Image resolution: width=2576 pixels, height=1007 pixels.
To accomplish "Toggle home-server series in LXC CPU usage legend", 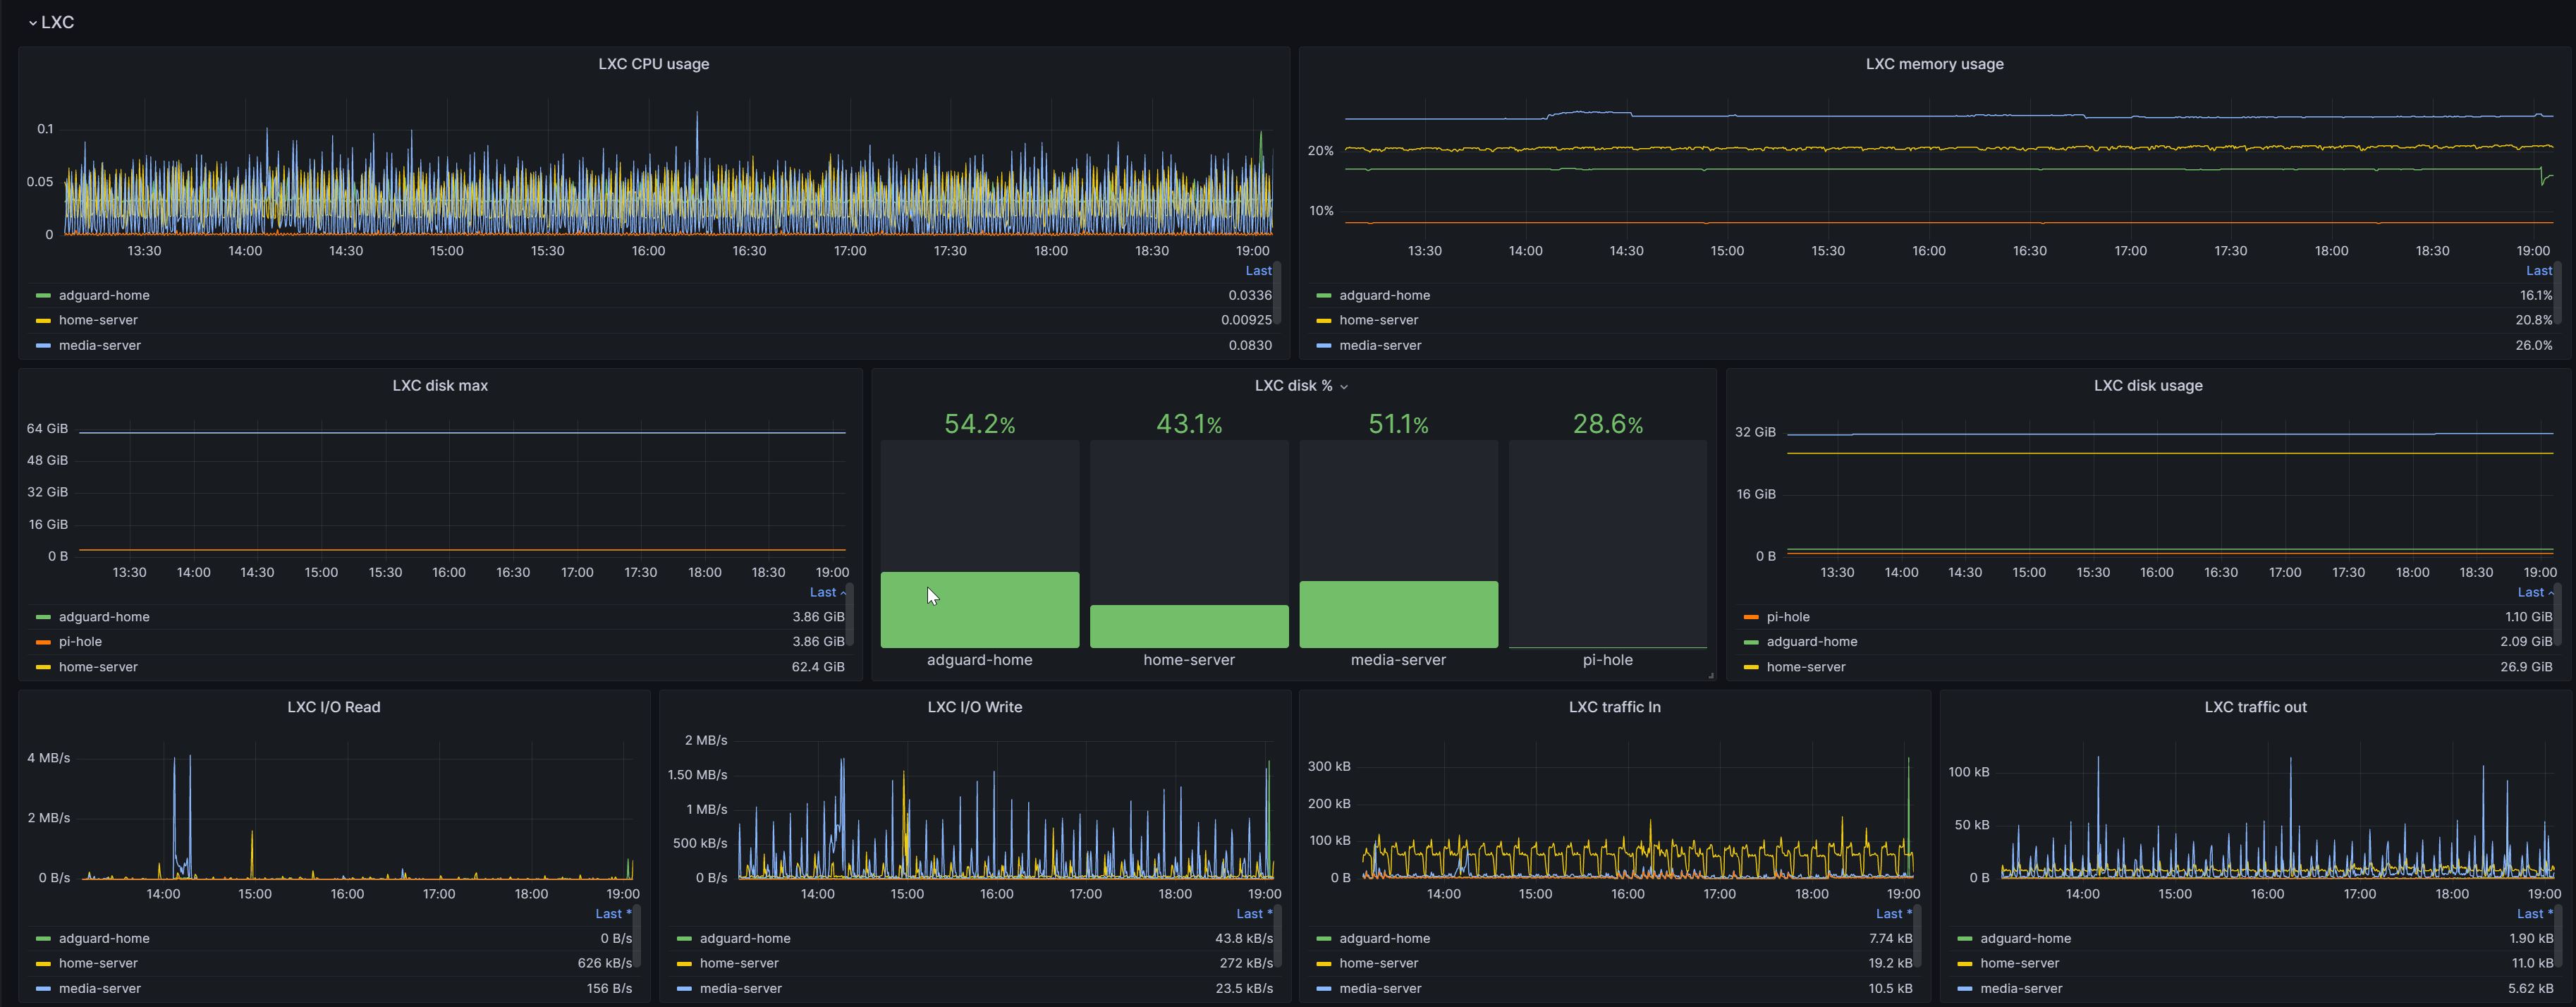I will [x=98, y=321].
